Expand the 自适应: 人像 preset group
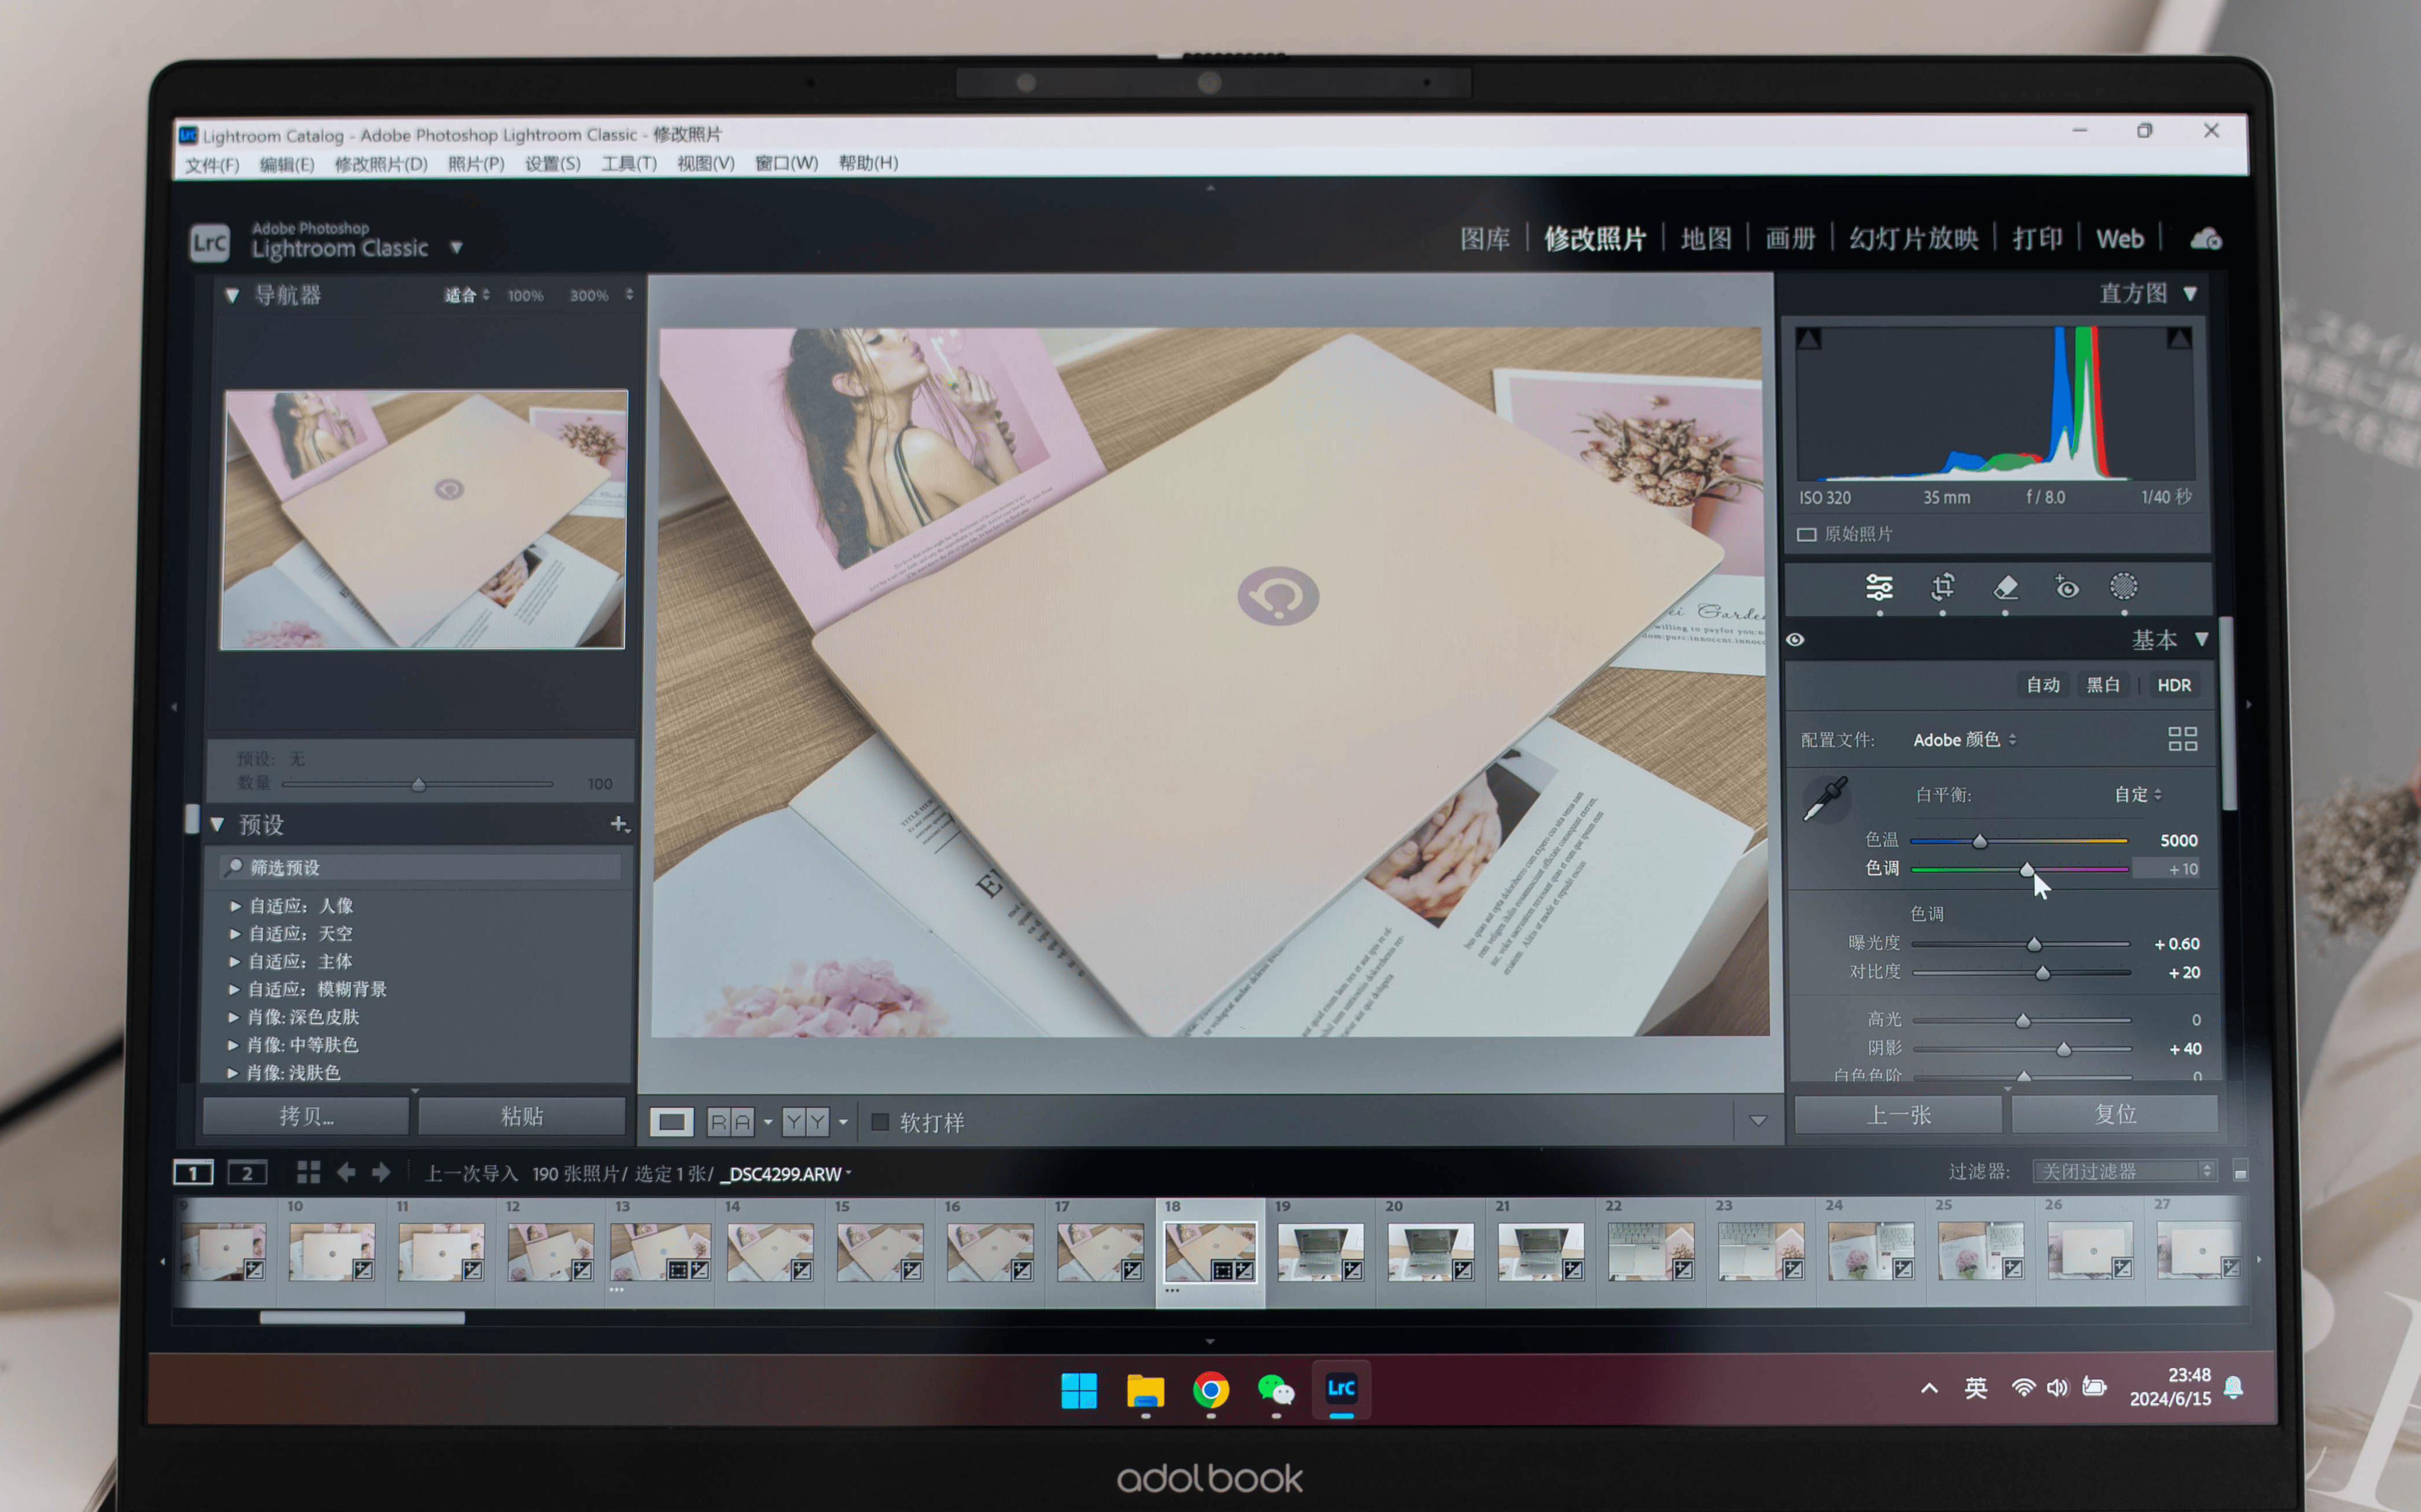This screenshot has width=2421, height=1512. (235, 906)
